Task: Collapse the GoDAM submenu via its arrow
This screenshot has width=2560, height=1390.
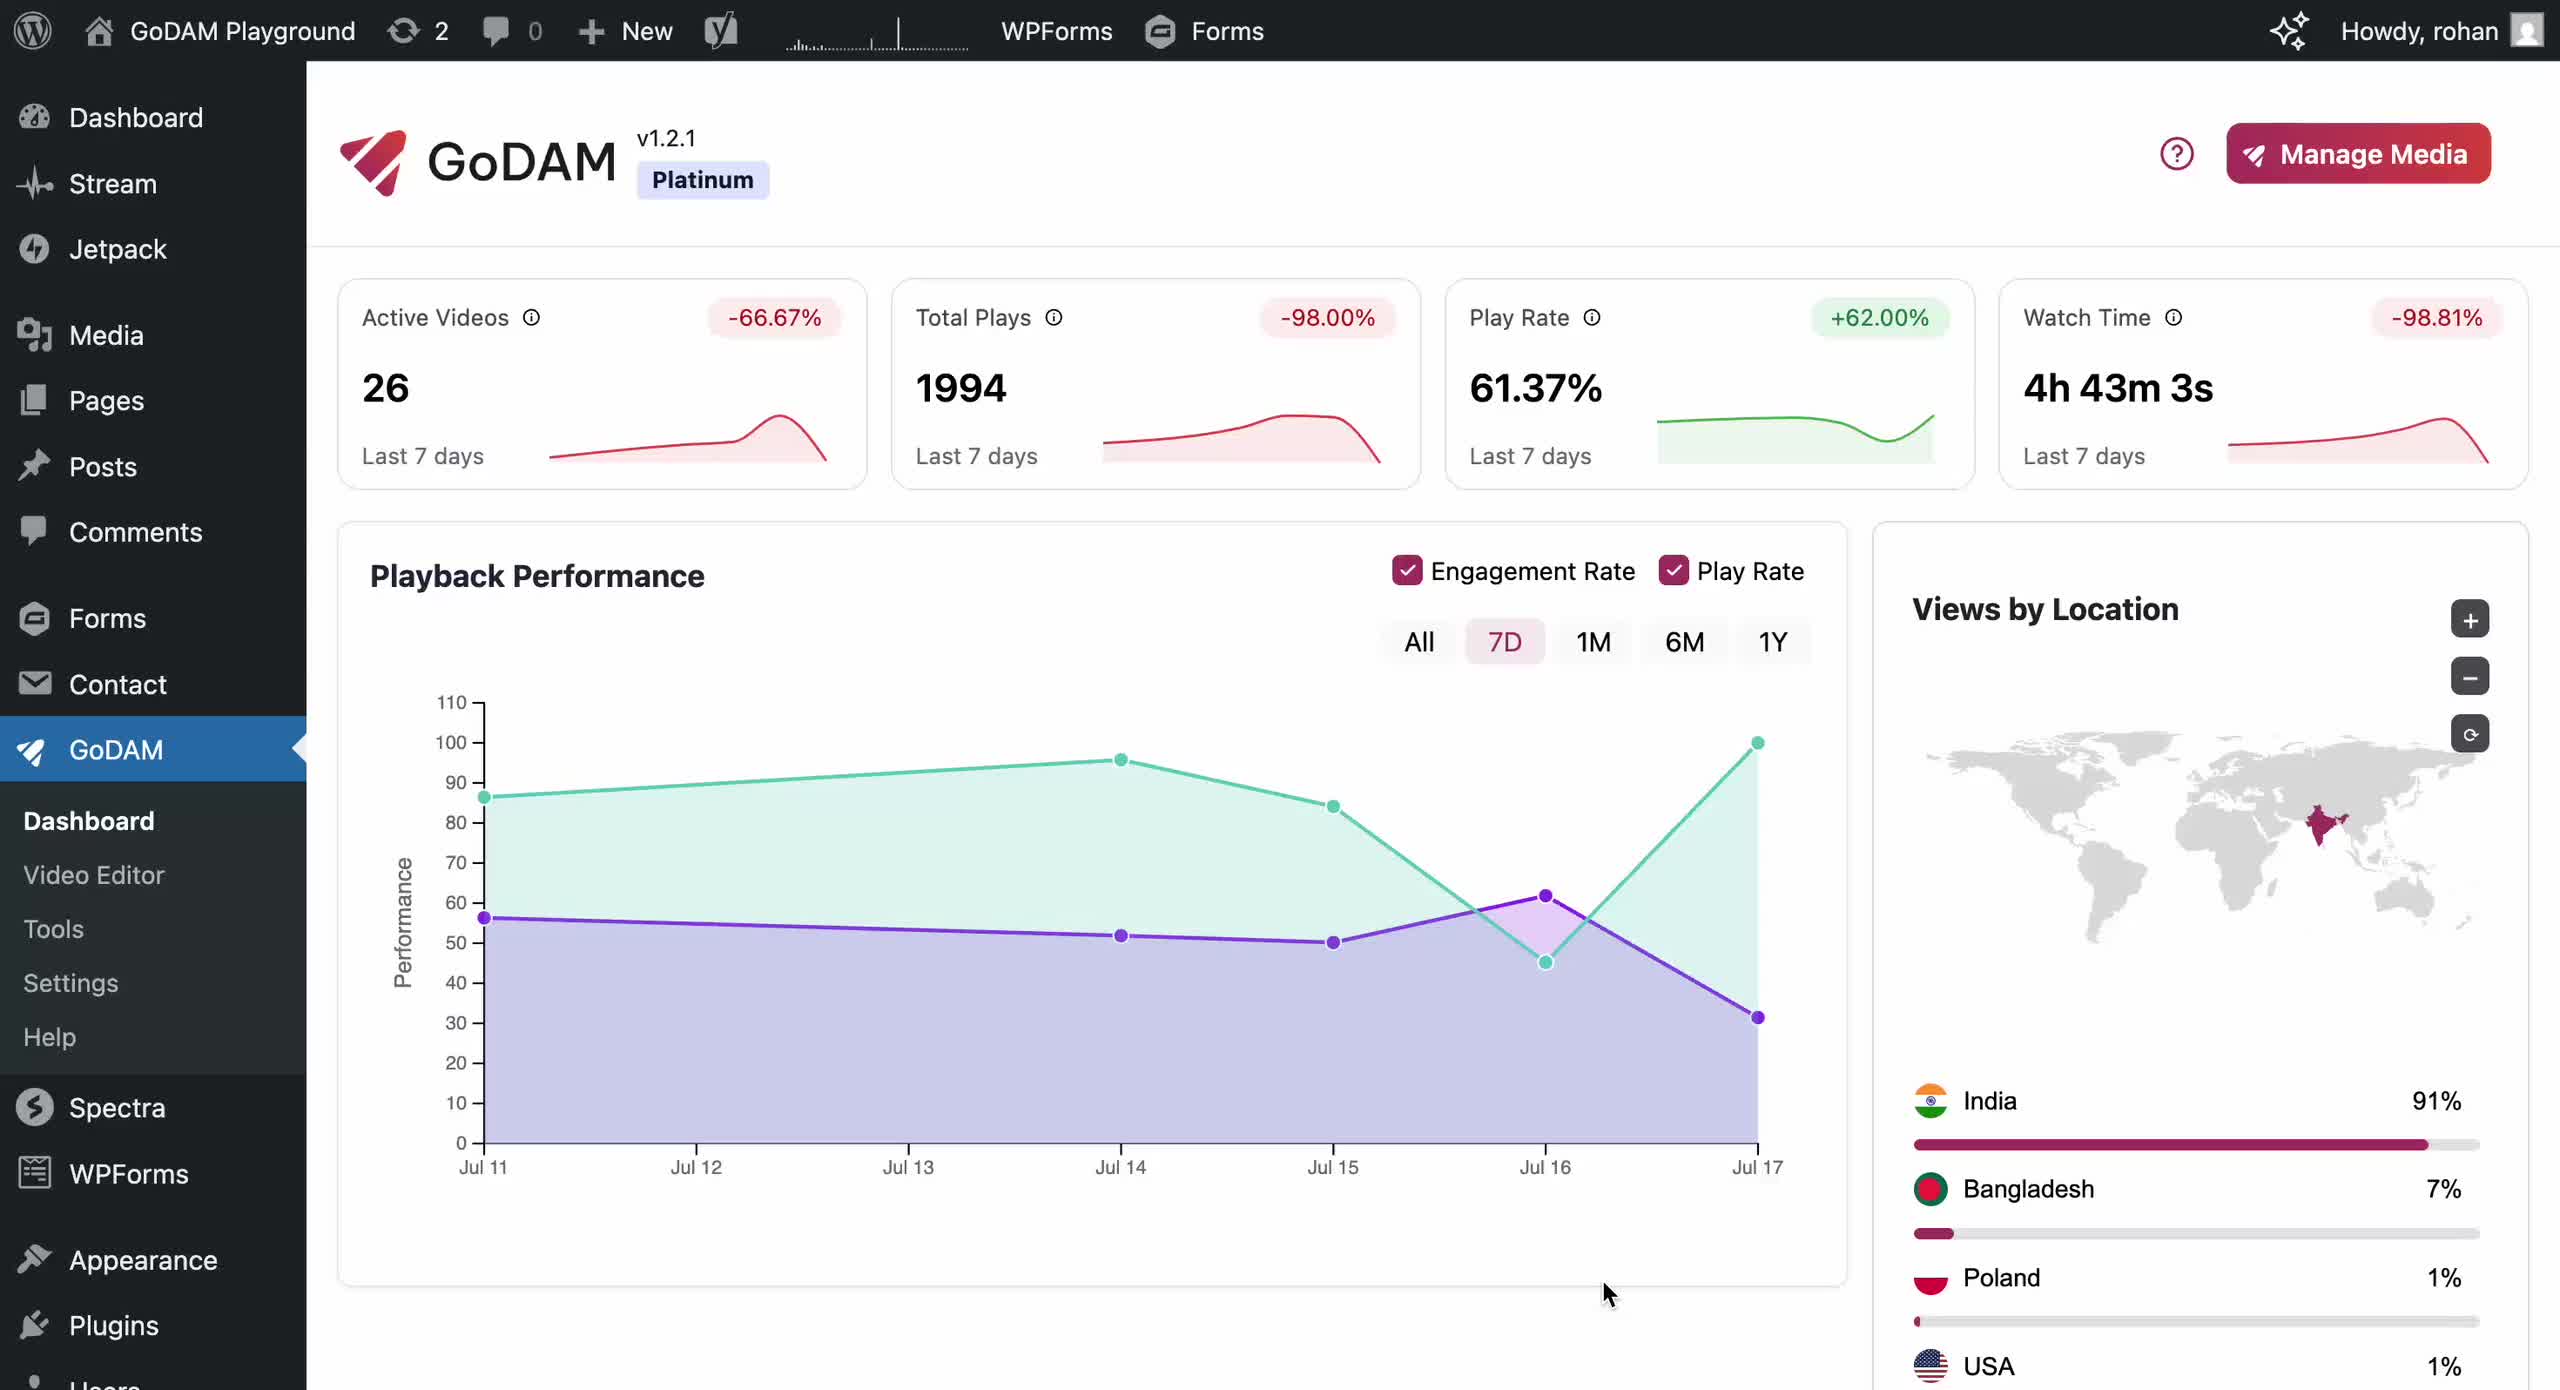Action: 298,750
